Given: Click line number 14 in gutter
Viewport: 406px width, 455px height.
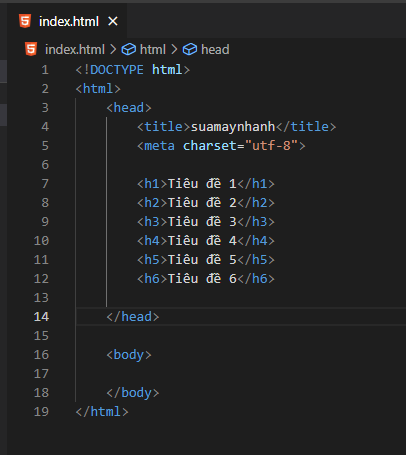Looking at the screenshot, I should 41,317.
